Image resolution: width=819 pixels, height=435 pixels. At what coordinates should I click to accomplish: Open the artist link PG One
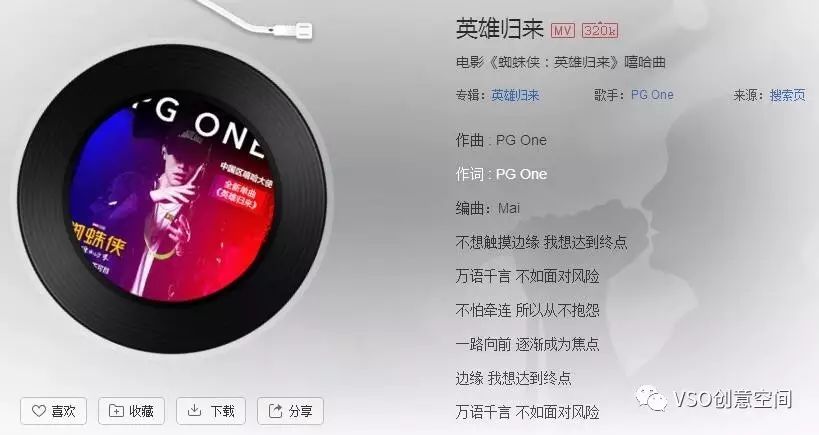652,95
